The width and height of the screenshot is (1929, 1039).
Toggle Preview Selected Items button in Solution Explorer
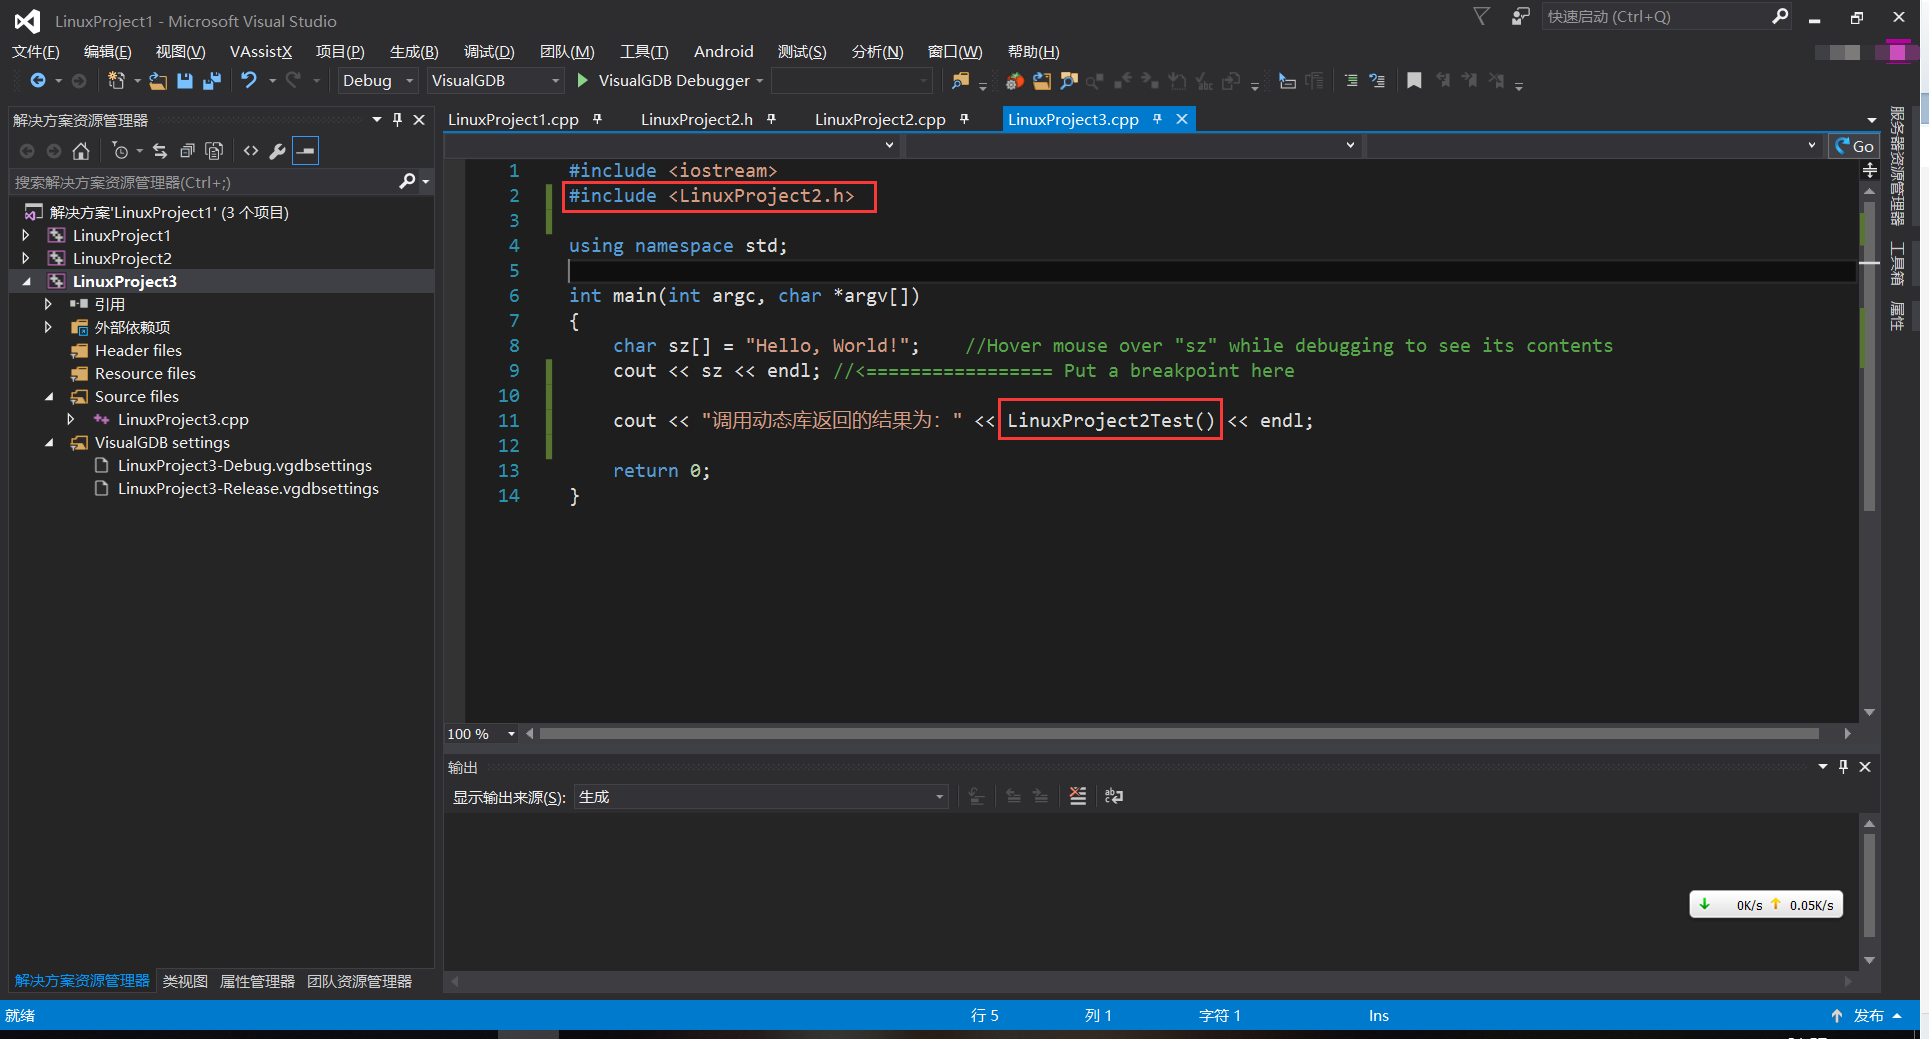[306, 151]
